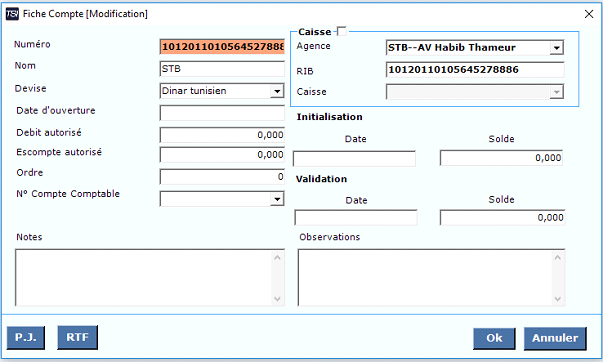This screenshot has height=363, width=605.
Task: Click the Validation section heading
Action: point(321,179)
